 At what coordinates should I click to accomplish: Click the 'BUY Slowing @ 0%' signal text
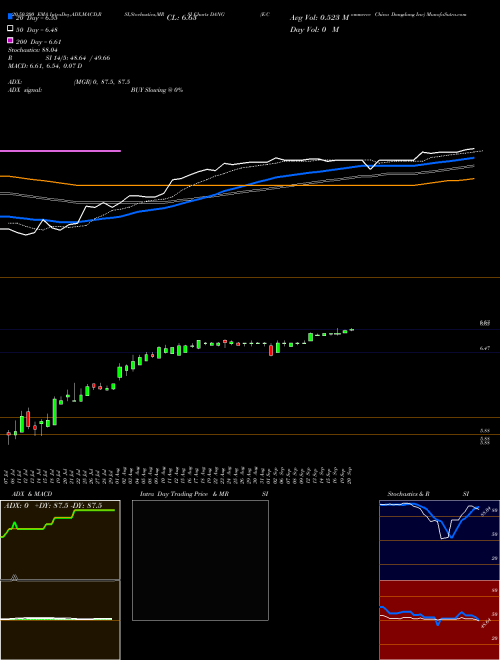pos(157,90)
